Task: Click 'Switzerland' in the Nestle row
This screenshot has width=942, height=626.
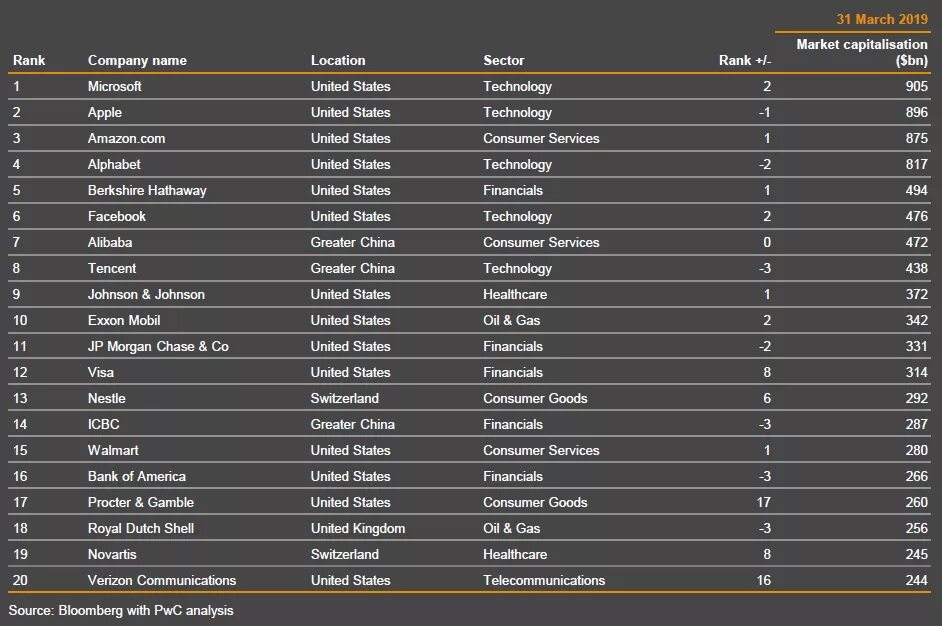Action: pyautogui.click(x=344, y=398)
